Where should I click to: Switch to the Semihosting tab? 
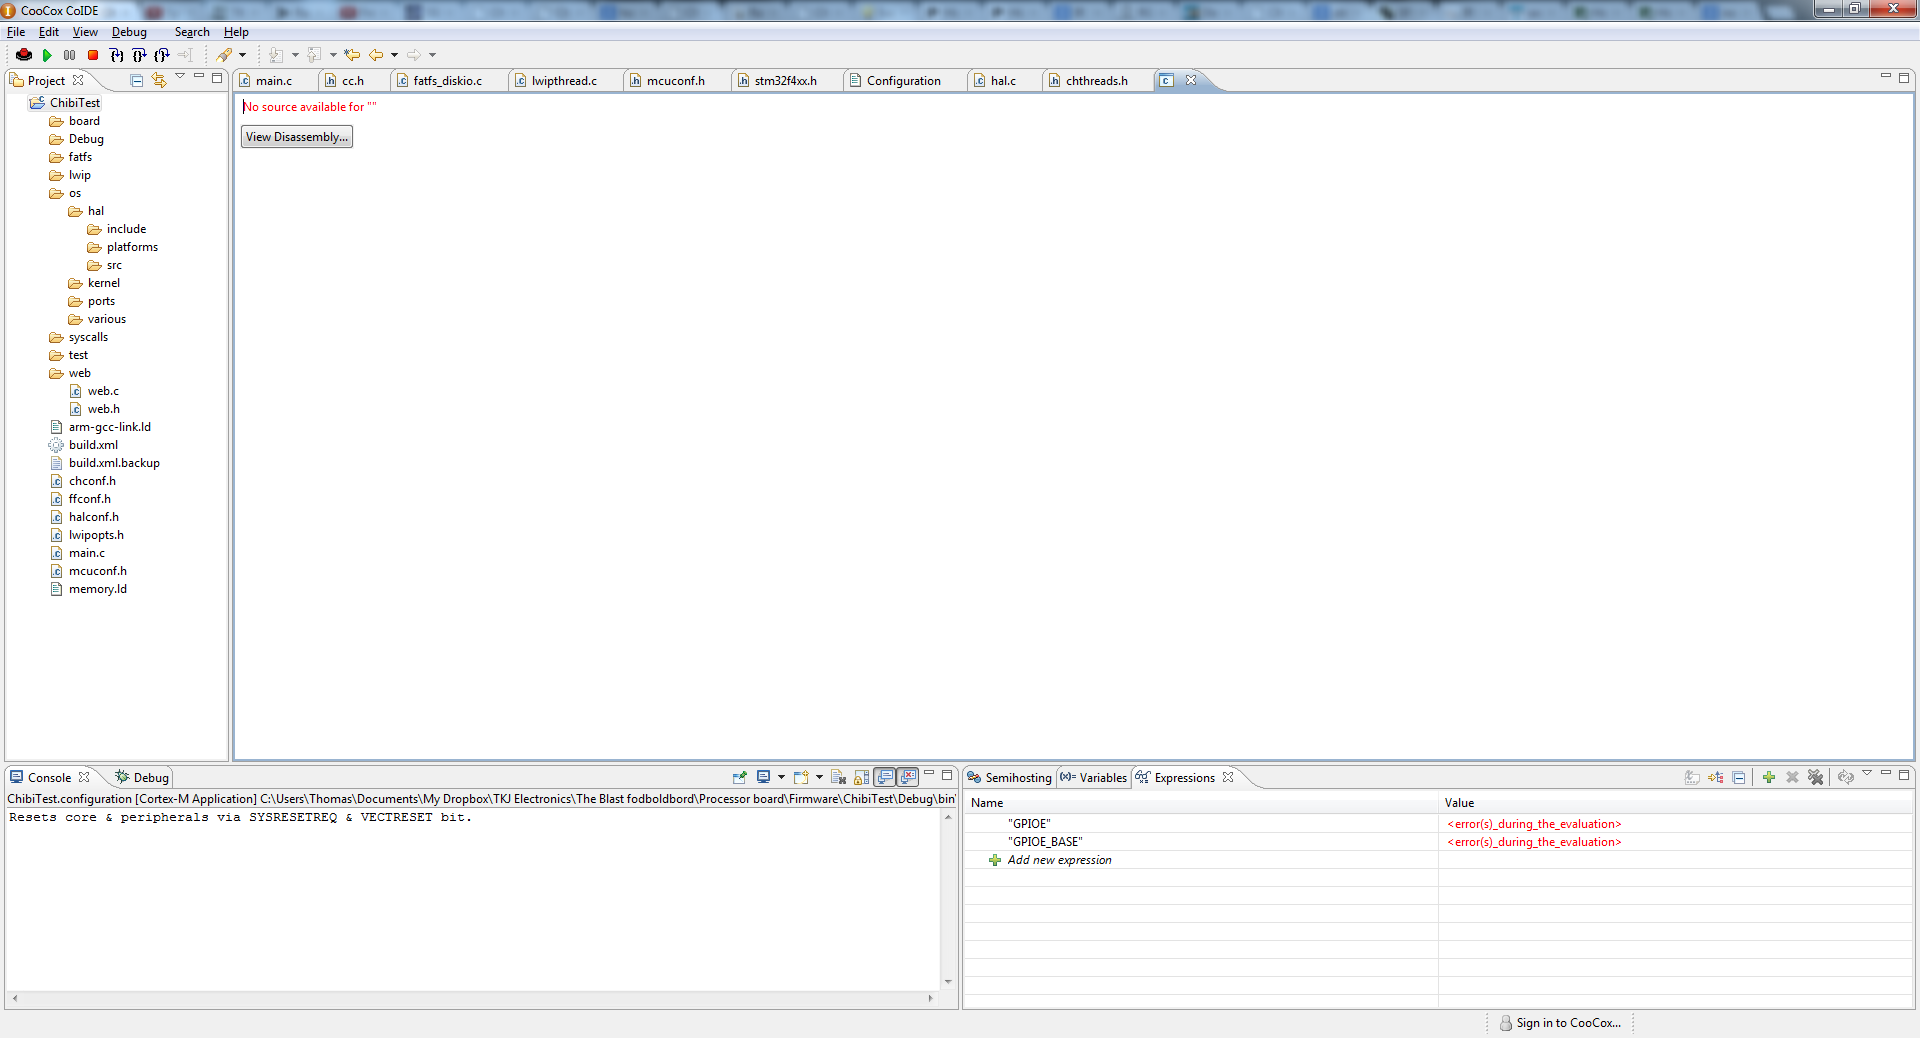click(1010, 778)
